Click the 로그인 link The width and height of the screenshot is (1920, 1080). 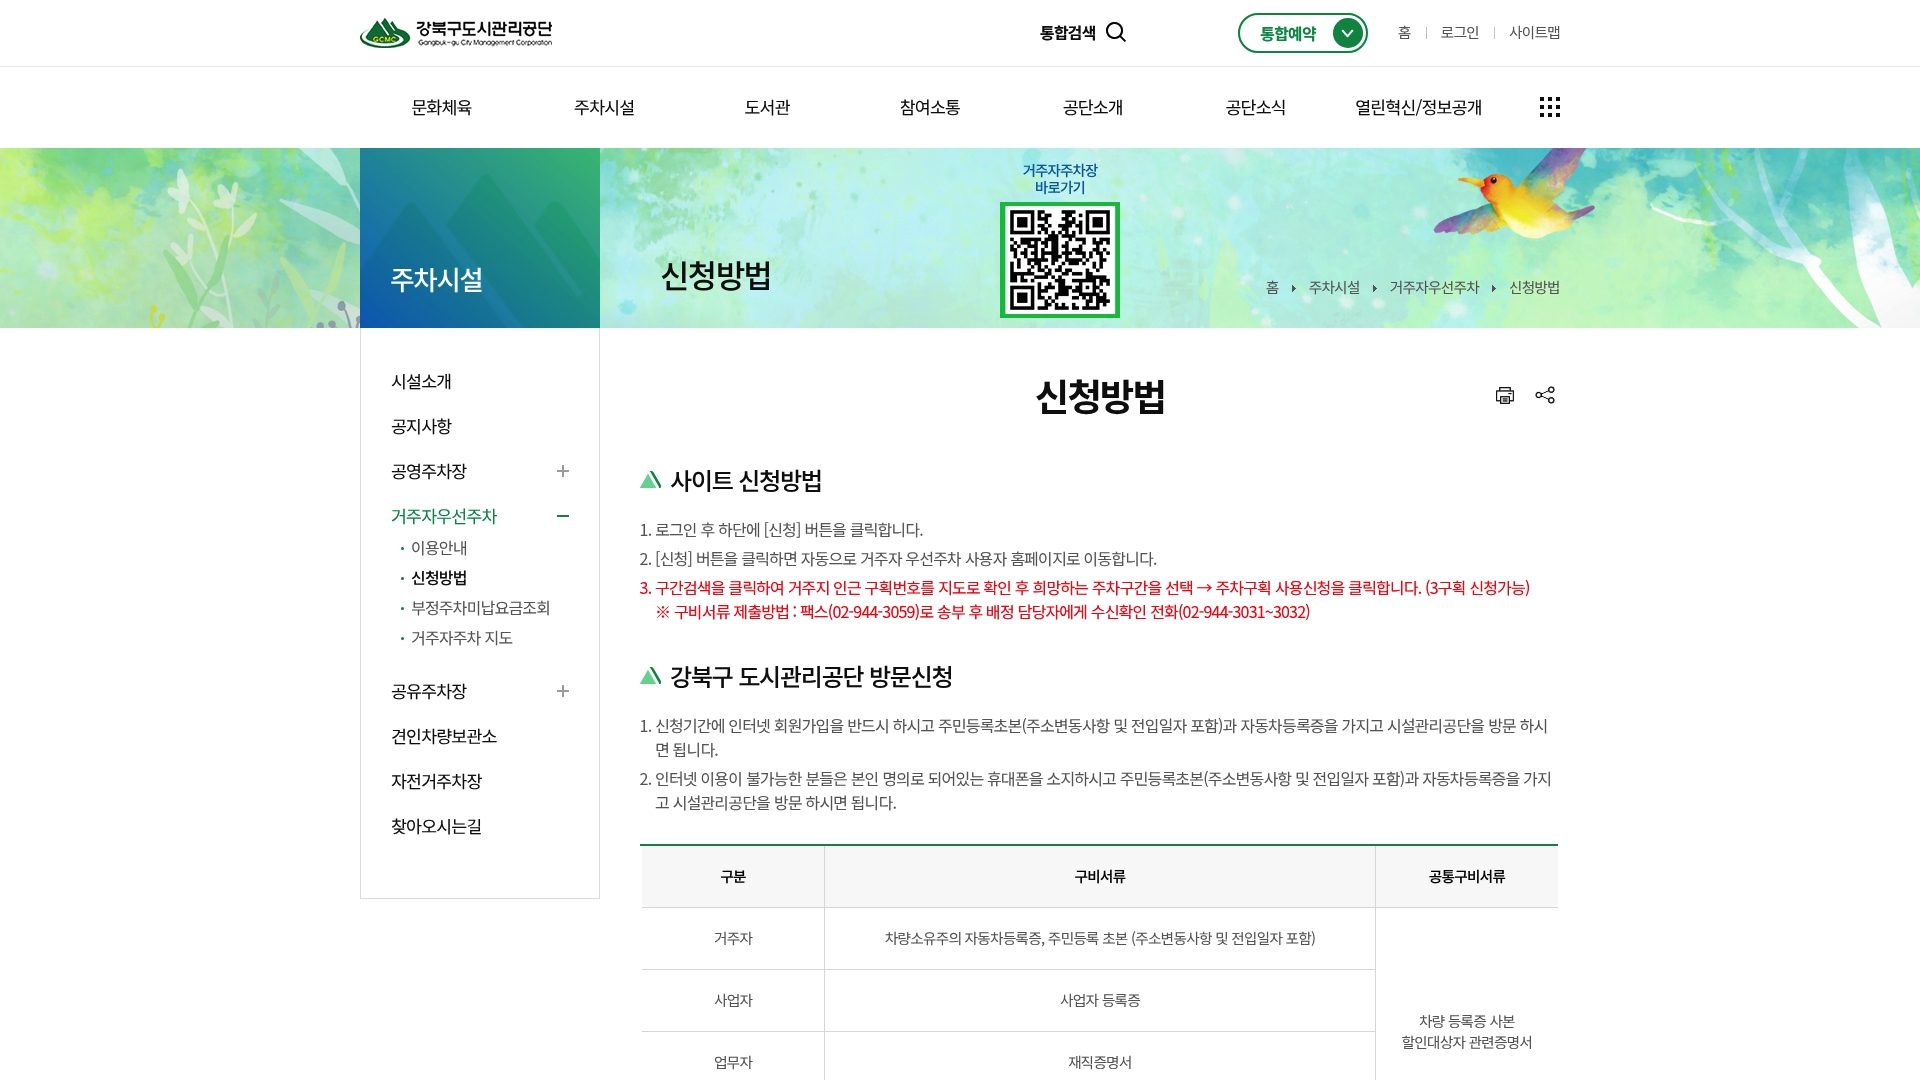click(1460, 33)
